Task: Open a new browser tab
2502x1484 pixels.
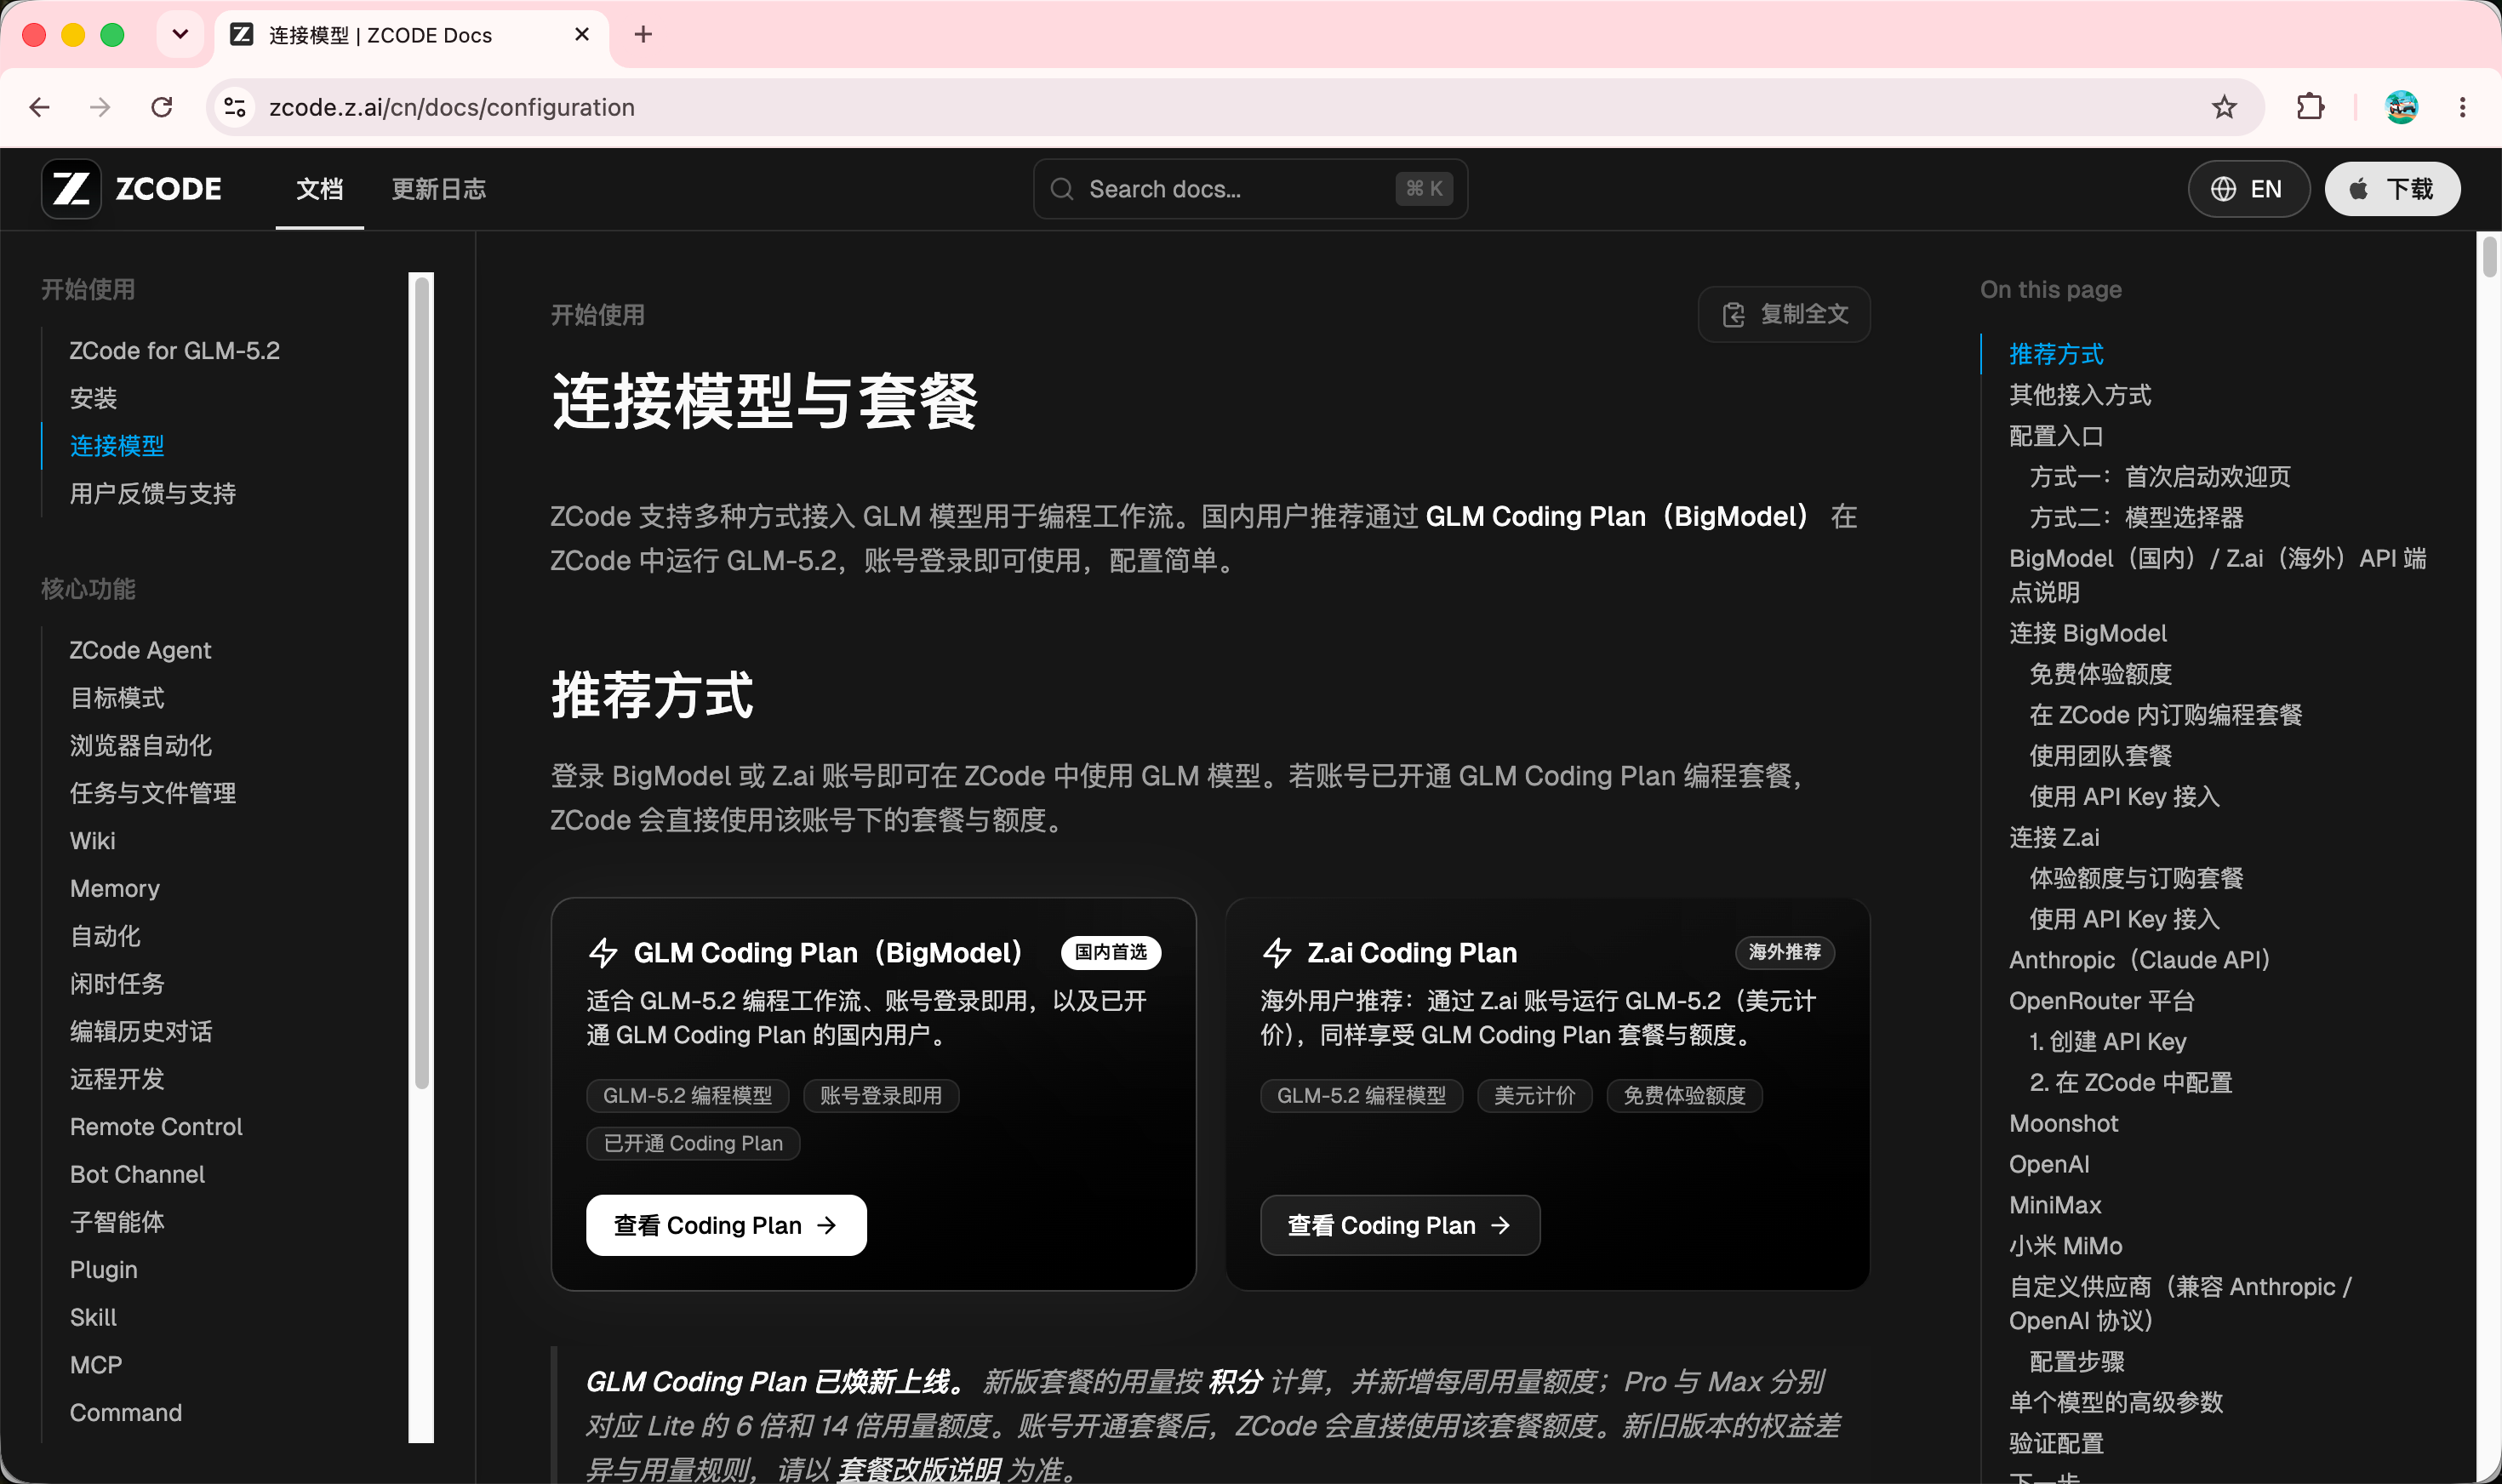Action: [643, 35]
